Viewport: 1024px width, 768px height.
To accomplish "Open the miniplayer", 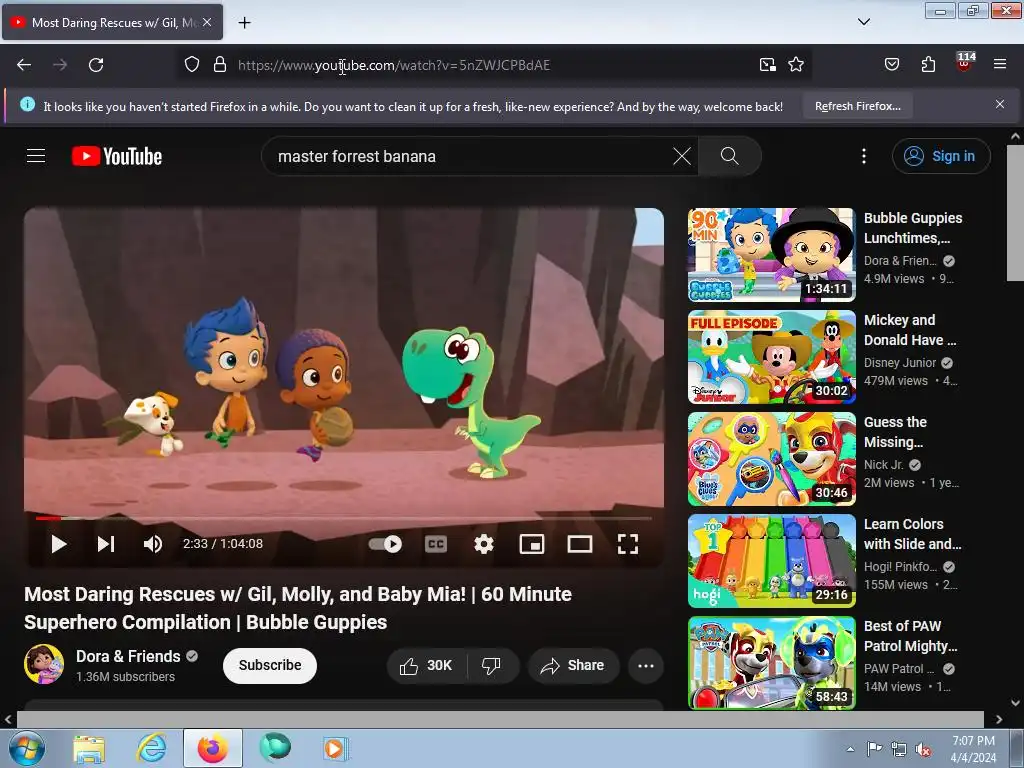I will pyautogui.click(x=532, y=544).
